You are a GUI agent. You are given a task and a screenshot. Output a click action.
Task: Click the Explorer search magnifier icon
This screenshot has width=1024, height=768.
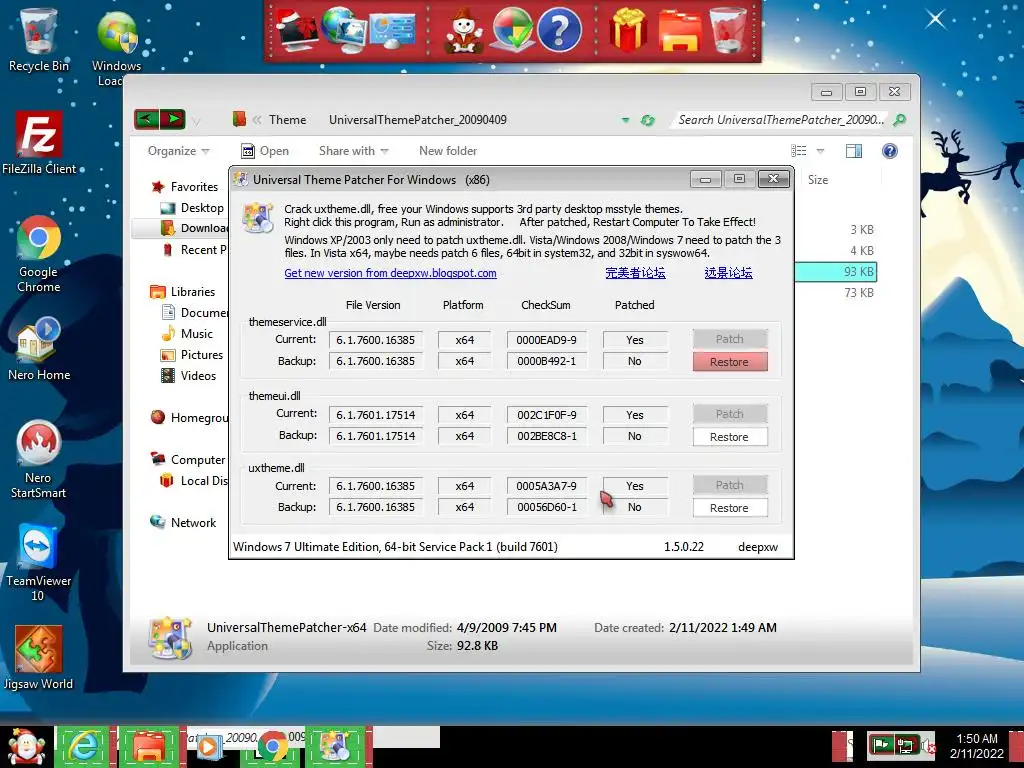[899, 120]
